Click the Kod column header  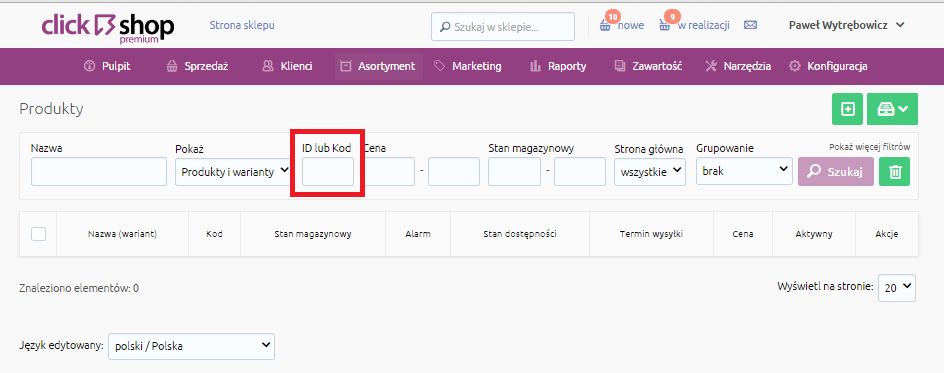[214, 234]
